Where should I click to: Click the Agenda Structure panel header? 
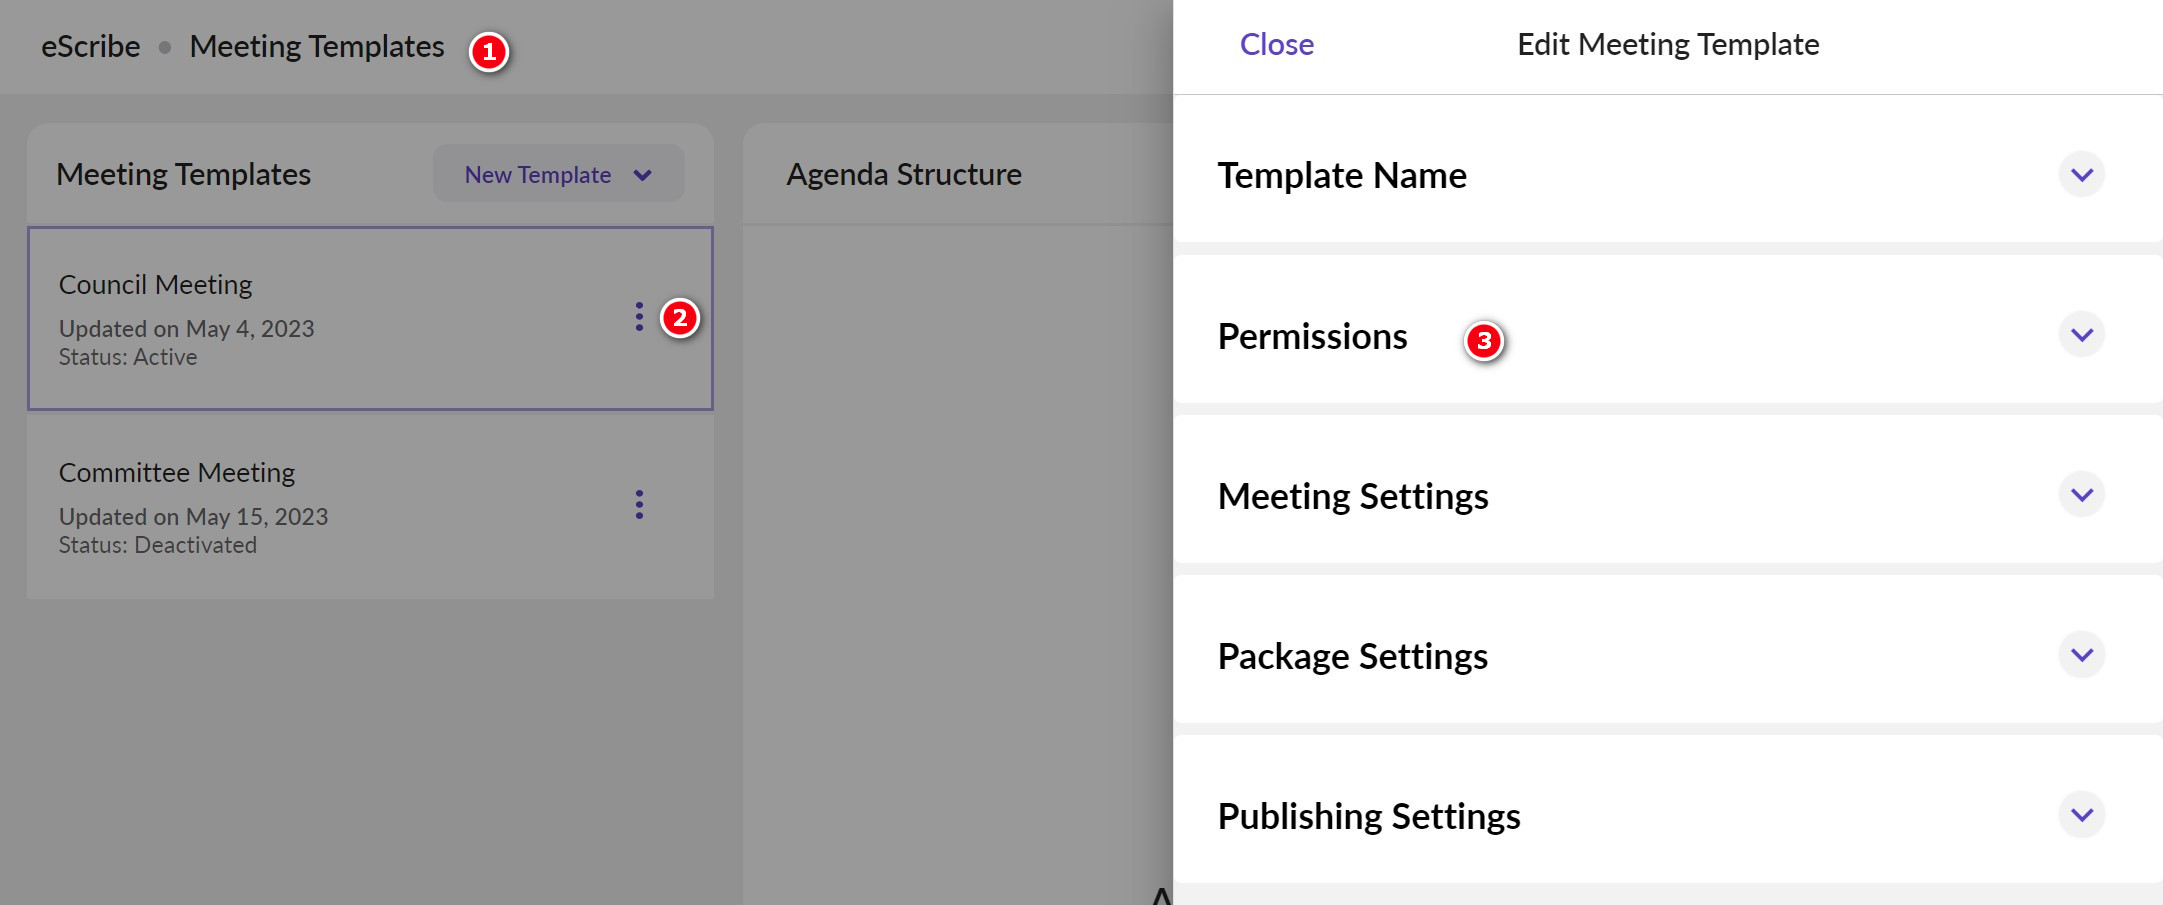903,173
